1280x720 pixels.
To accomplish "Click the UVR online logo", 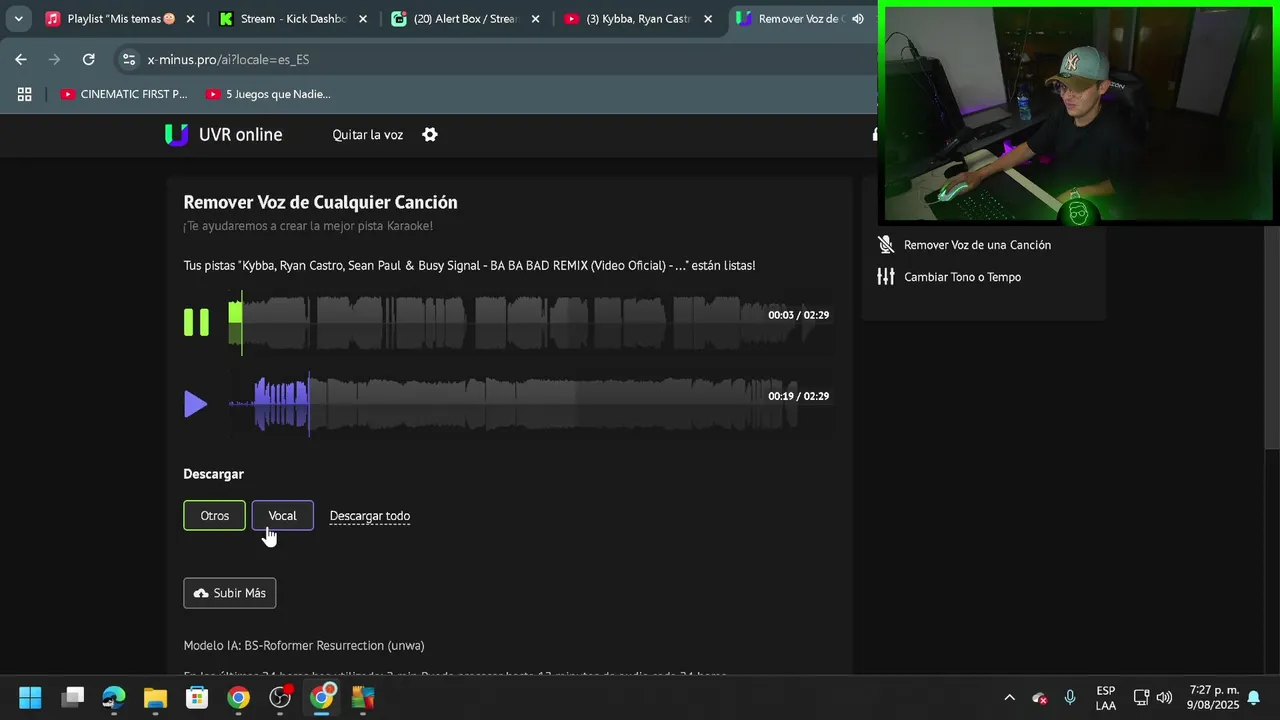I will 223,135.
